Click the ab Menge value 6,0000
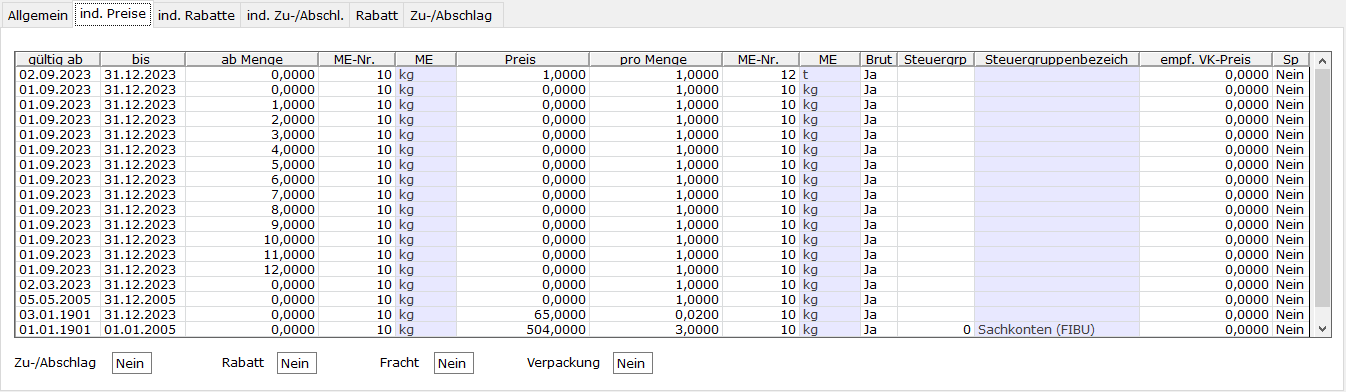Viewport: 1346px width, 392px height. tap(252, 179)
